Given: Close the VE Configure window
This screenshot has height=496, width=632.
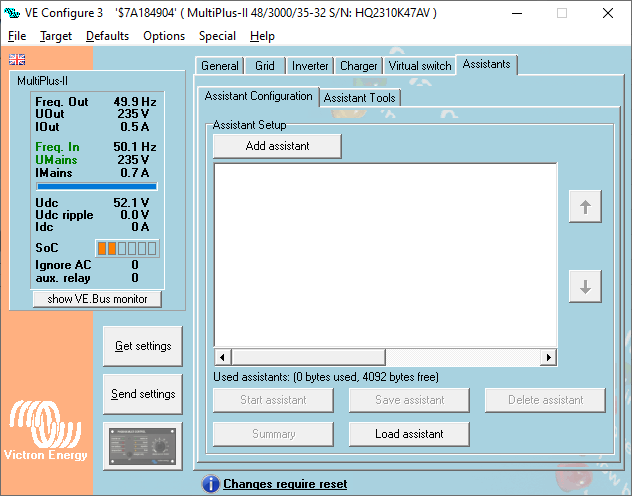Looking at the screenshot, I should tap(608, 13).
